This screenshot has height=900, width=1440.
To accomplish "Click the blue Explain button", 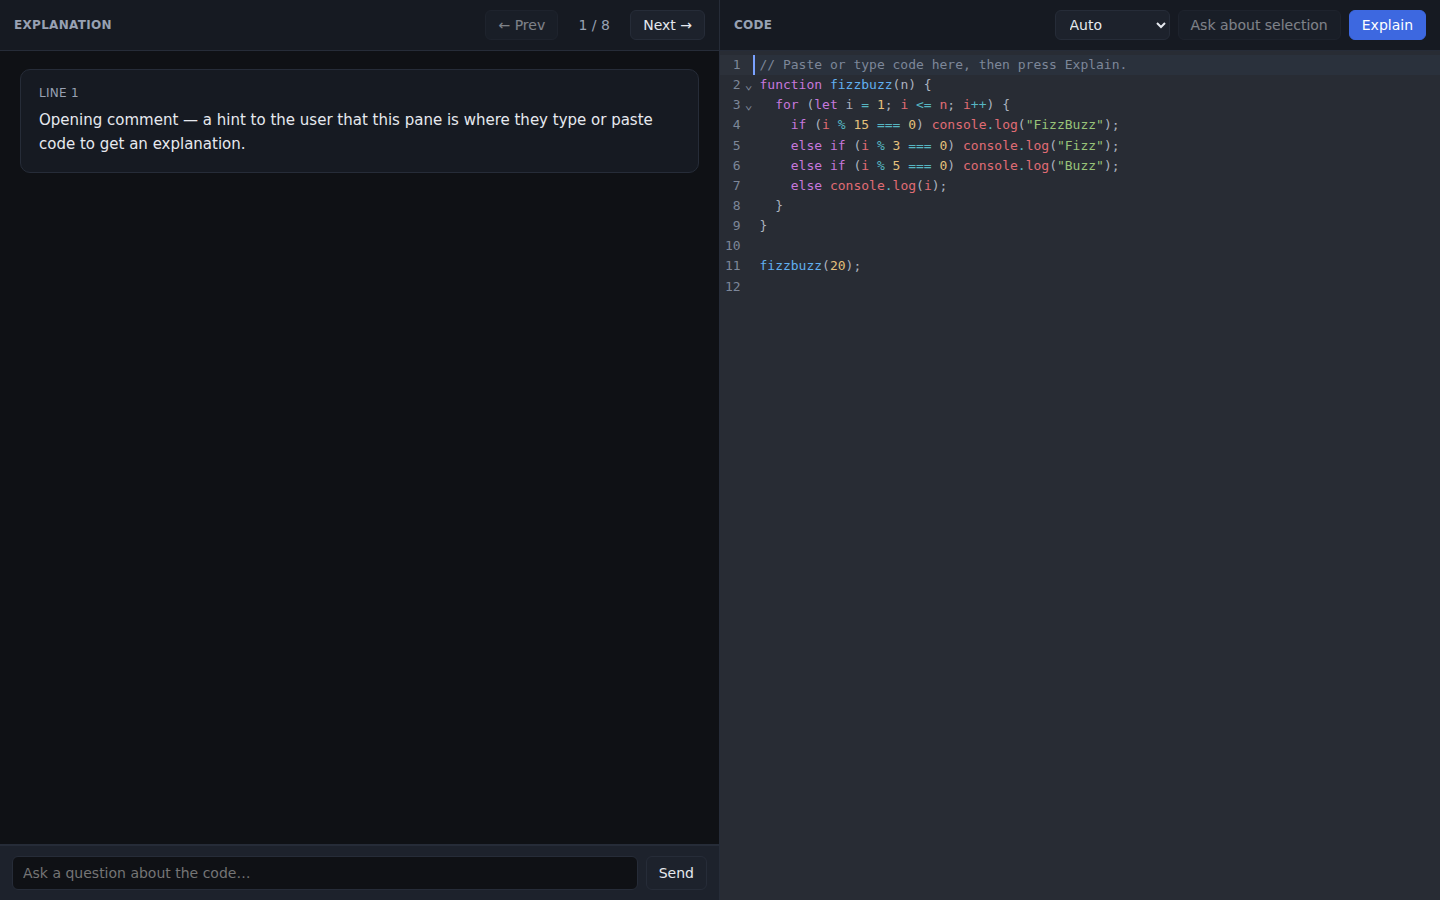I will 1387,25.
